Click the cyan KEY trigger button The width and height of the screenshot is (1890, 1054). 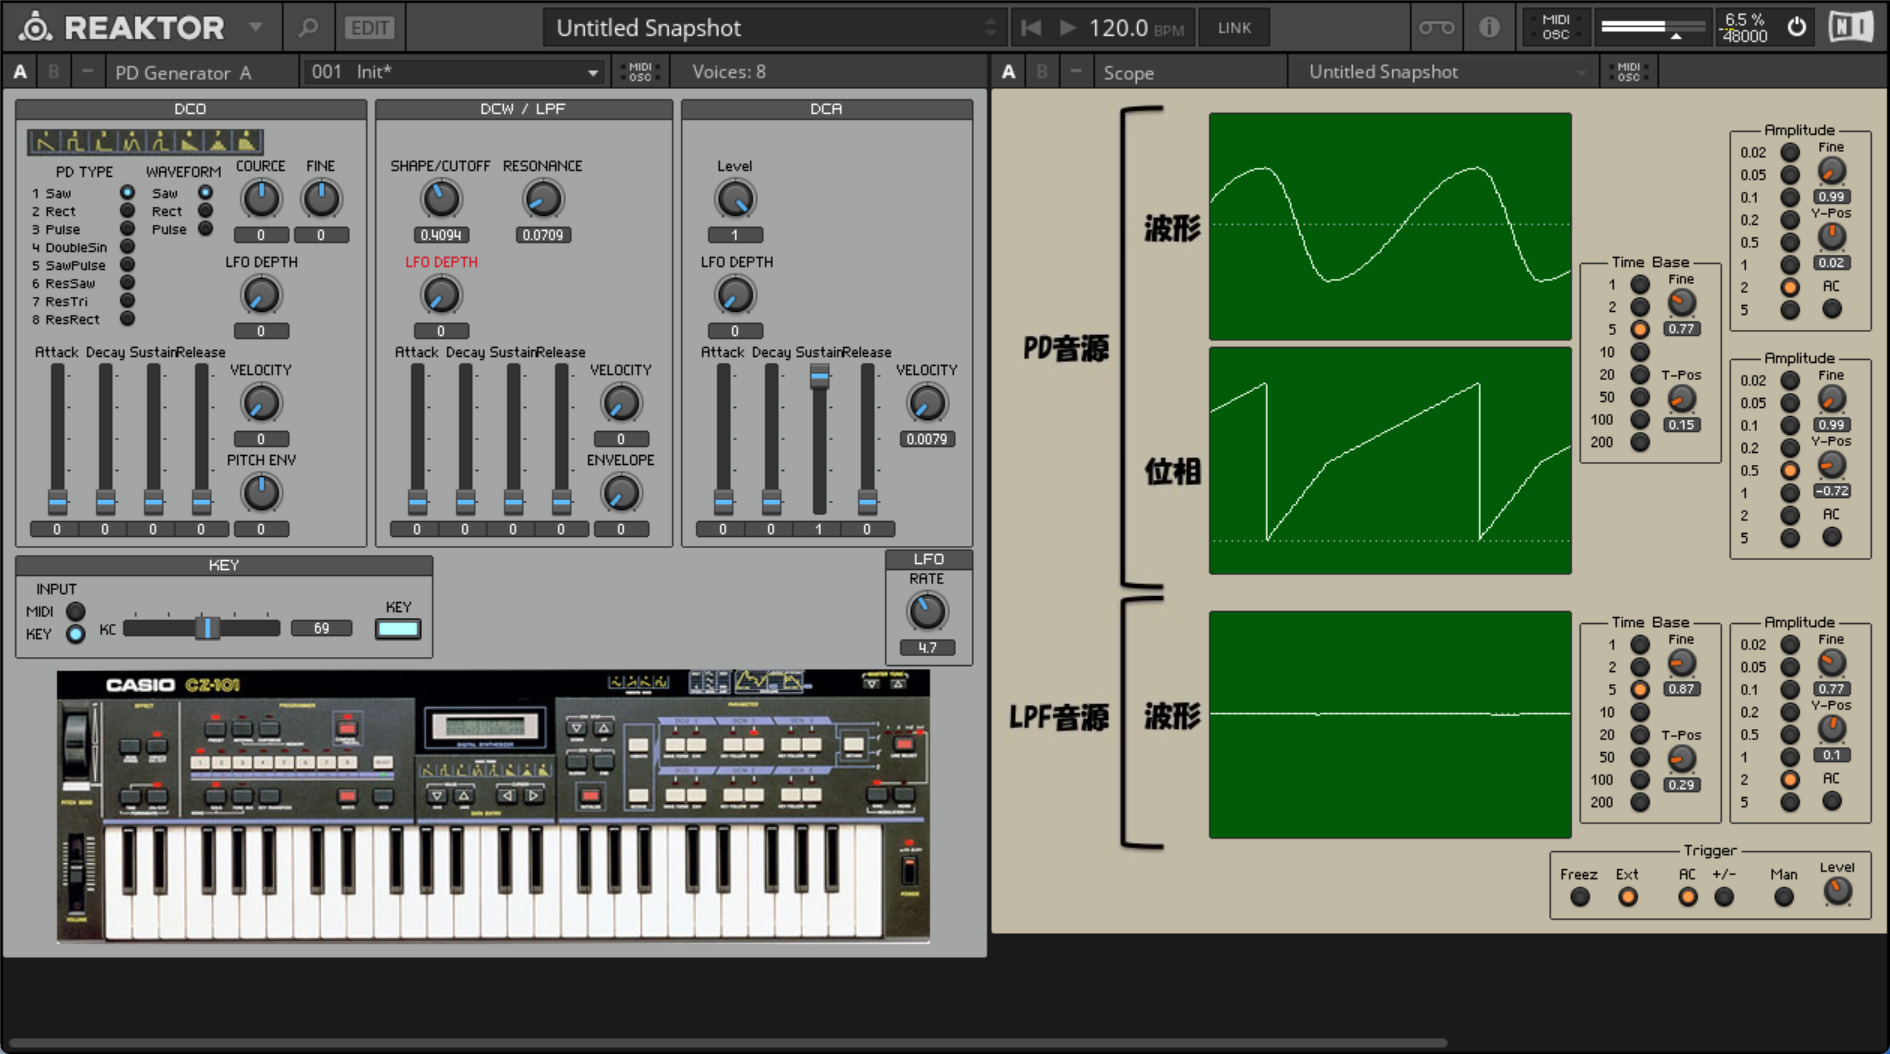[397, 629]
